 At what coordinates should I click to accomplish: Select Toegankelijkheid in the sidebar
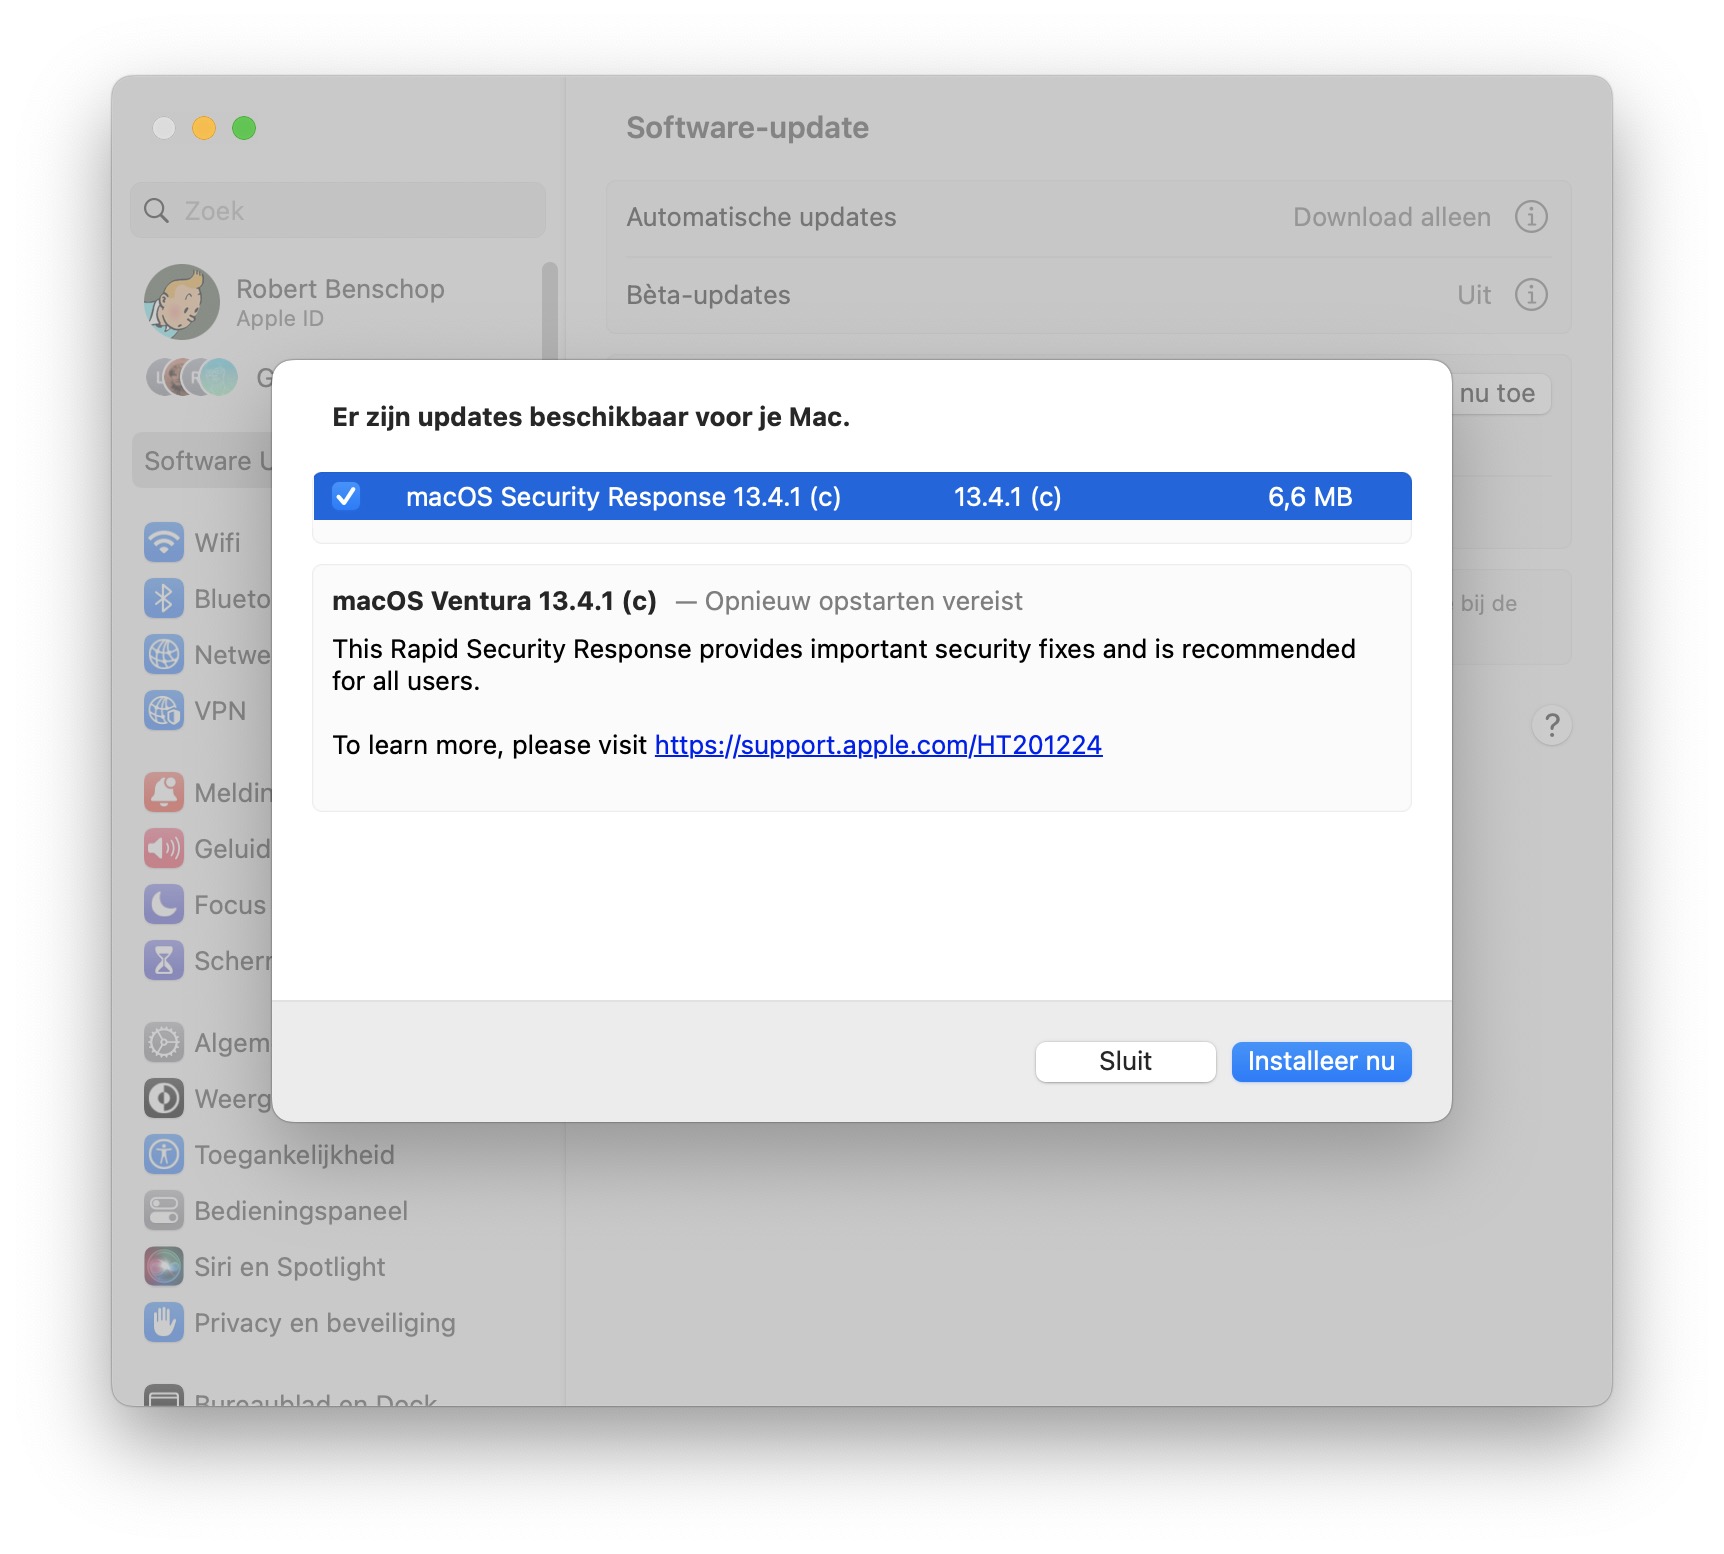pyautogui.click(x=338, y=1155)
